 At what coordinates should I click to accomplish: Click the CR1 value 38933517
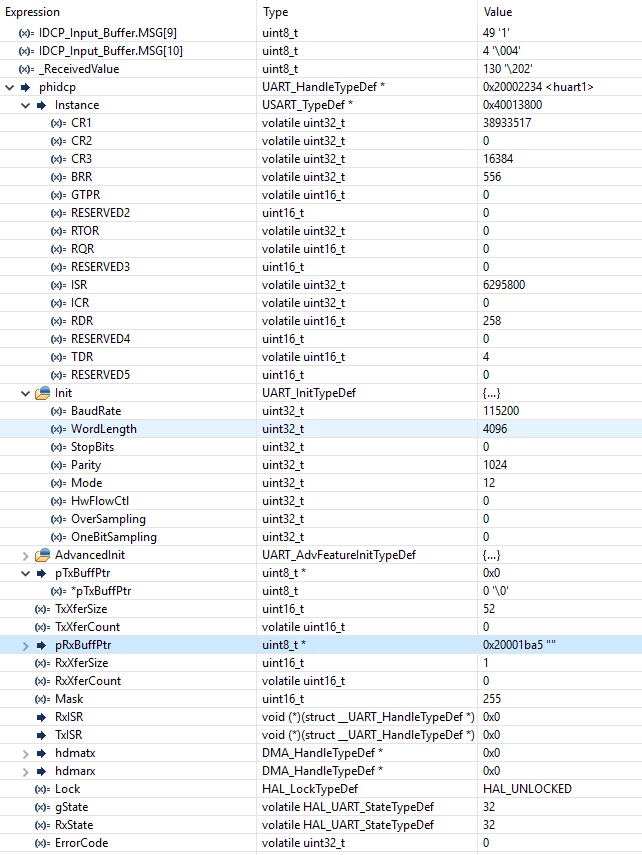pos(507,123)
